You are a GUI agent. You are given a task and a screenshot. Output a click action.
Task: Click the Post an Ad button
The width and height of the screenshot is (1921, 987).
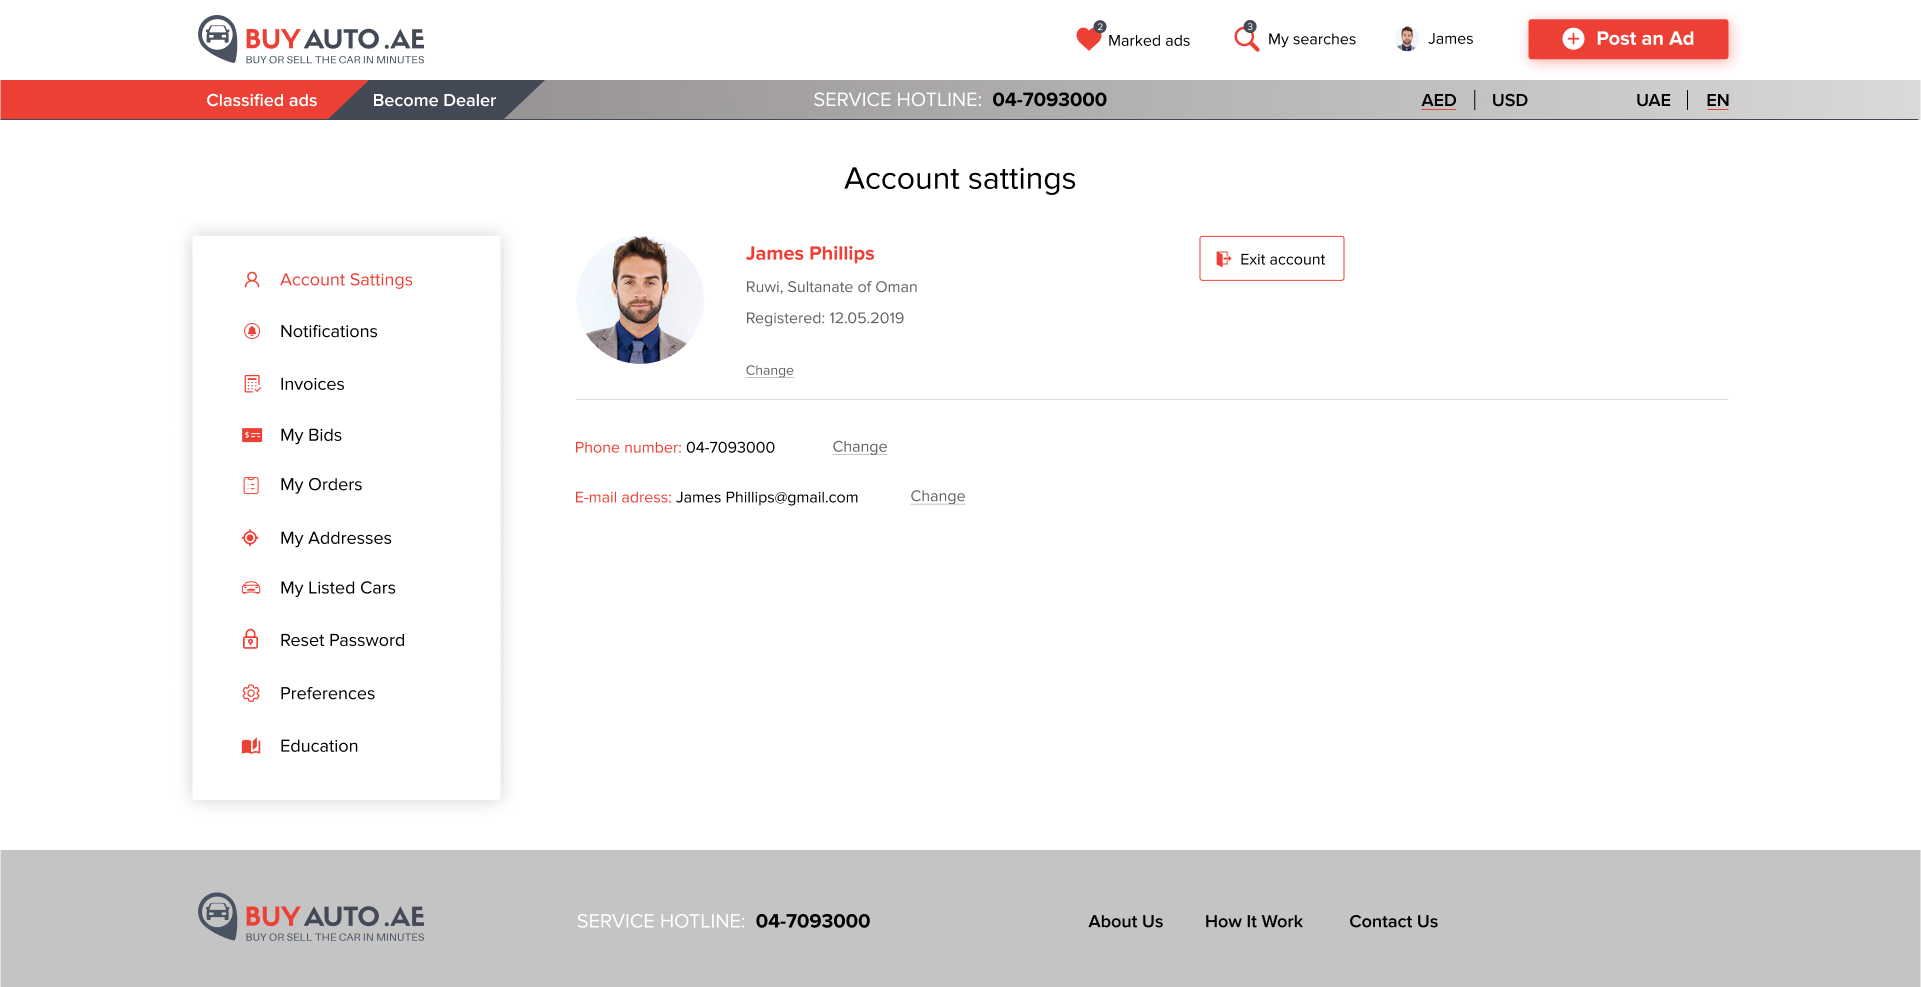click(1628, 39)
